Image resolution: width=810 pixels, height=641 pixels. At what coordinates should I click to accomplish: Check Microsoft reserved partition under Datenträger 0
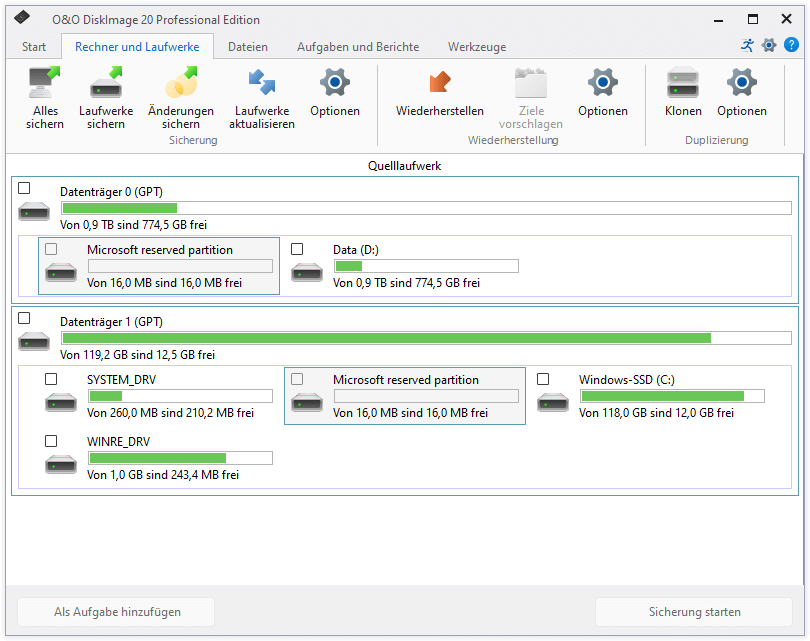pos(51,249)
